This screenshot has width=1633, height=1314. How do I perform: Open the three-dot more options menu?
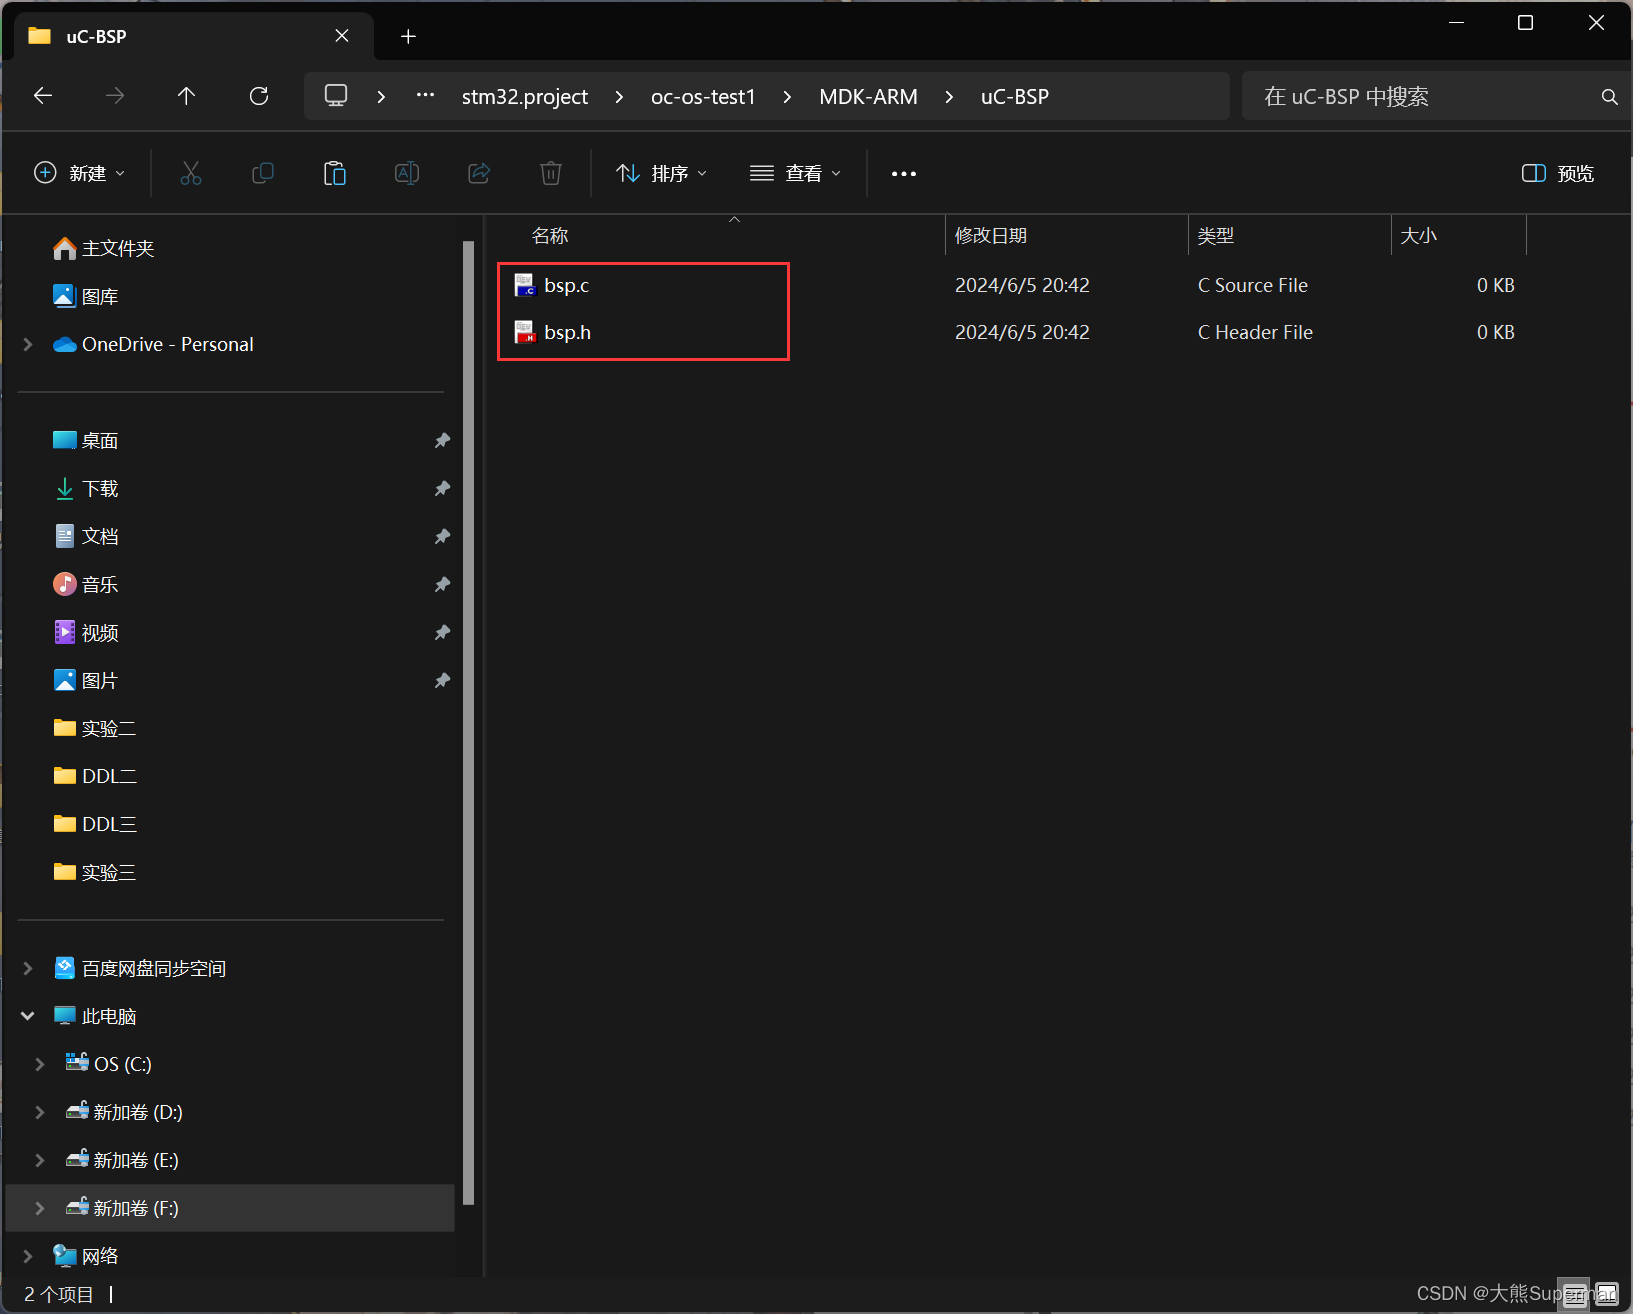click(904, 173)
